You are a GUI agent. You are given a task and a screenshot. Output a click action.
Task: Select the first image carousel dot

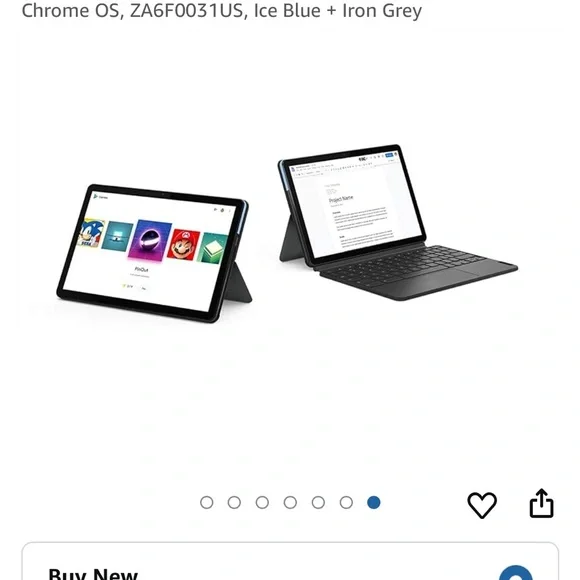pyautogui.click(x=206, y=502)
